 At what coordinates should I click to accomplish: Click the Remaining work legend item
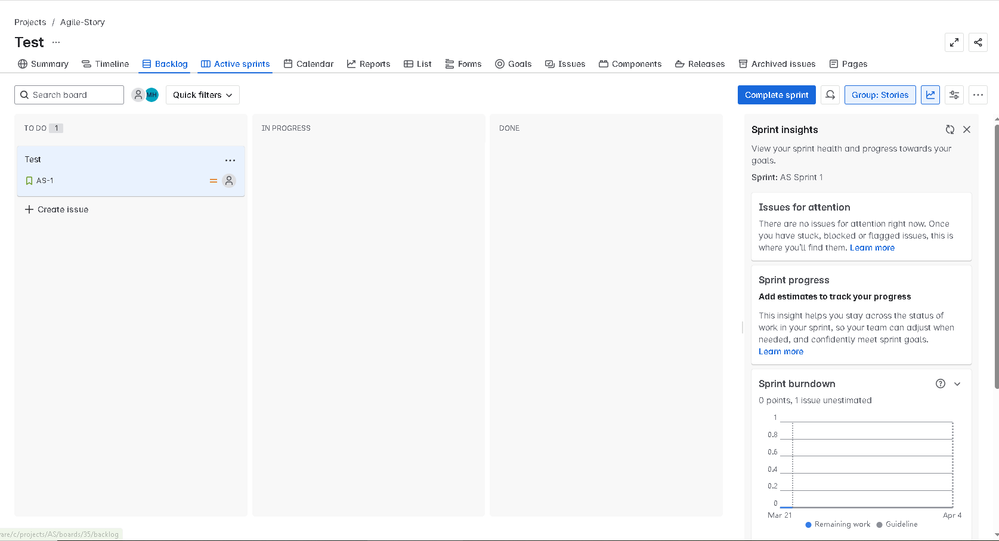[x=837, y=524]
